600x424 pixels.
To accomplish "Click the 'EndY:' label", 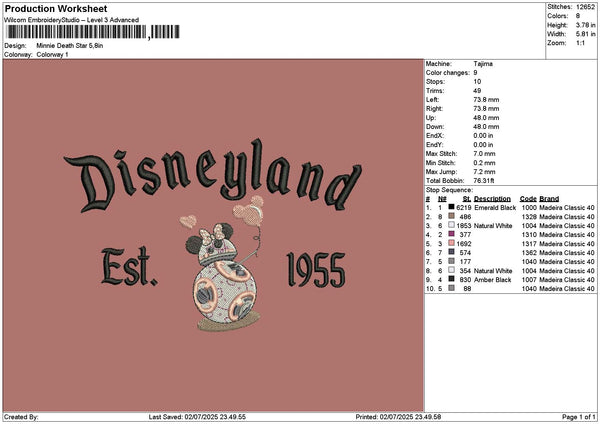I will (434, 145).
